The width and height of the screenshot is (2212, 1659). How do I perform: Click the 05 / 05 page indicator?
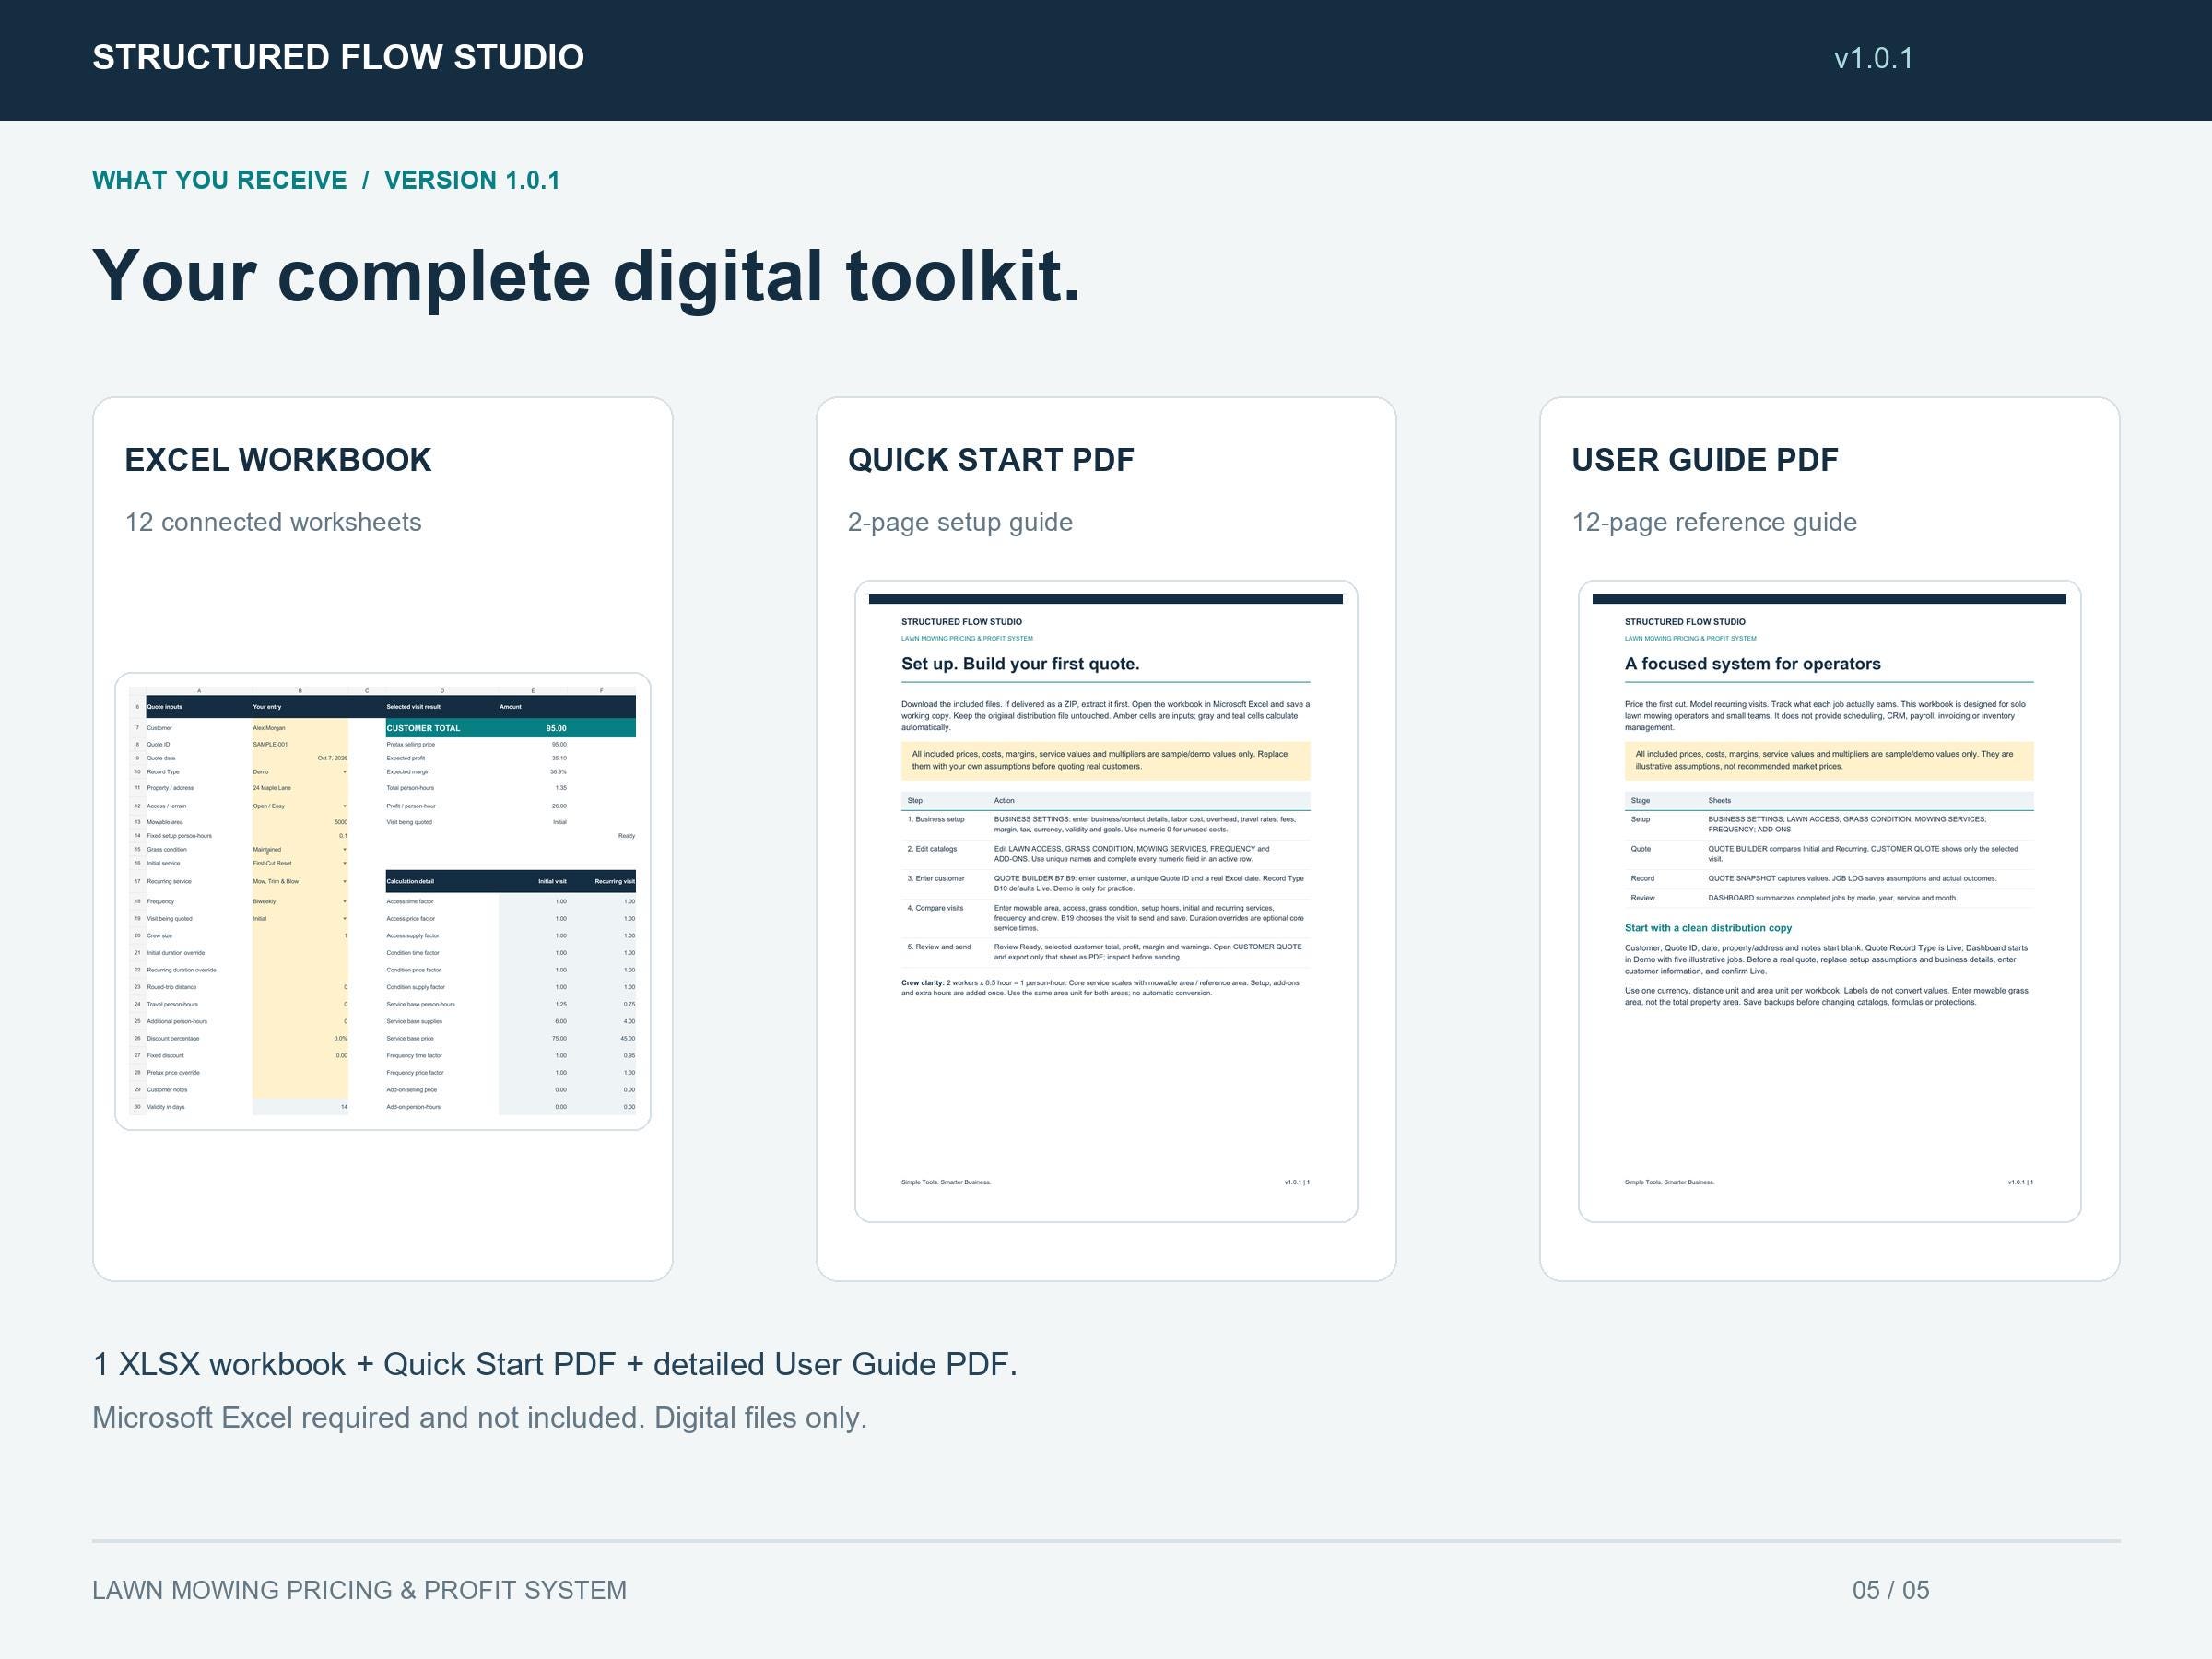(x=1891, y=1590)
